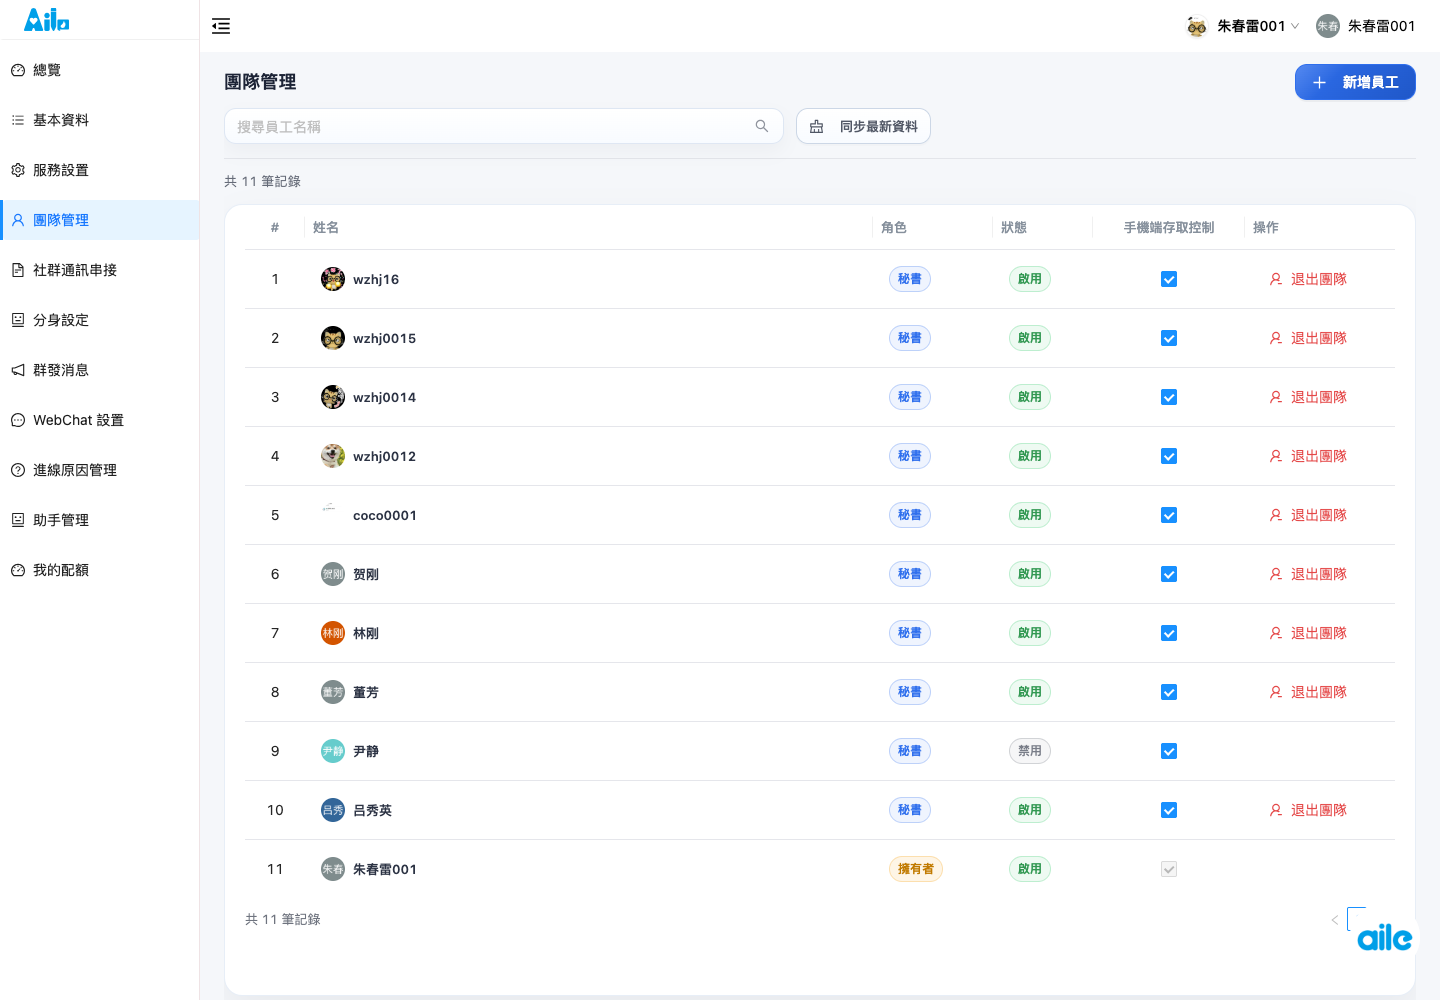Uncheck mobile access for 林刚
Screen dimensions: 1440x1000
(1169, 633)
